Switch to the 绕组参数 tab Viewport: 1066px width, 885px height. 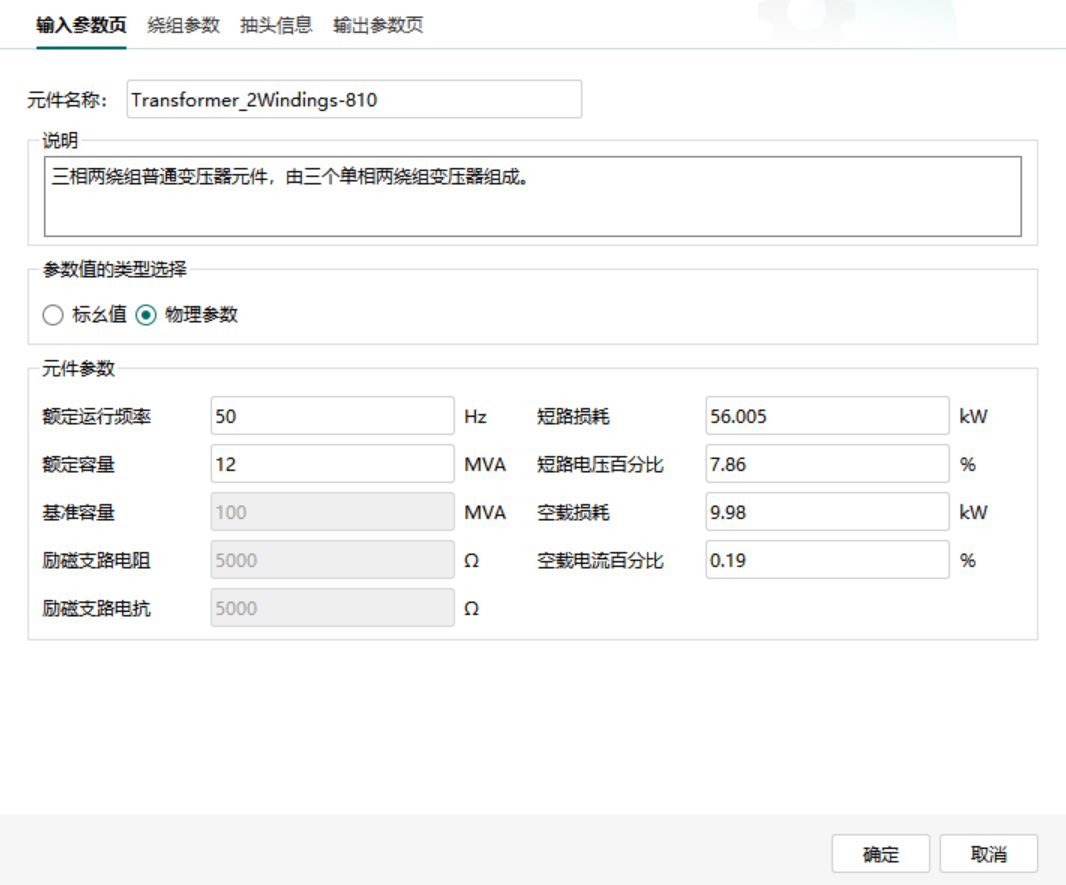pyautogui.click(x=183, y=25)
